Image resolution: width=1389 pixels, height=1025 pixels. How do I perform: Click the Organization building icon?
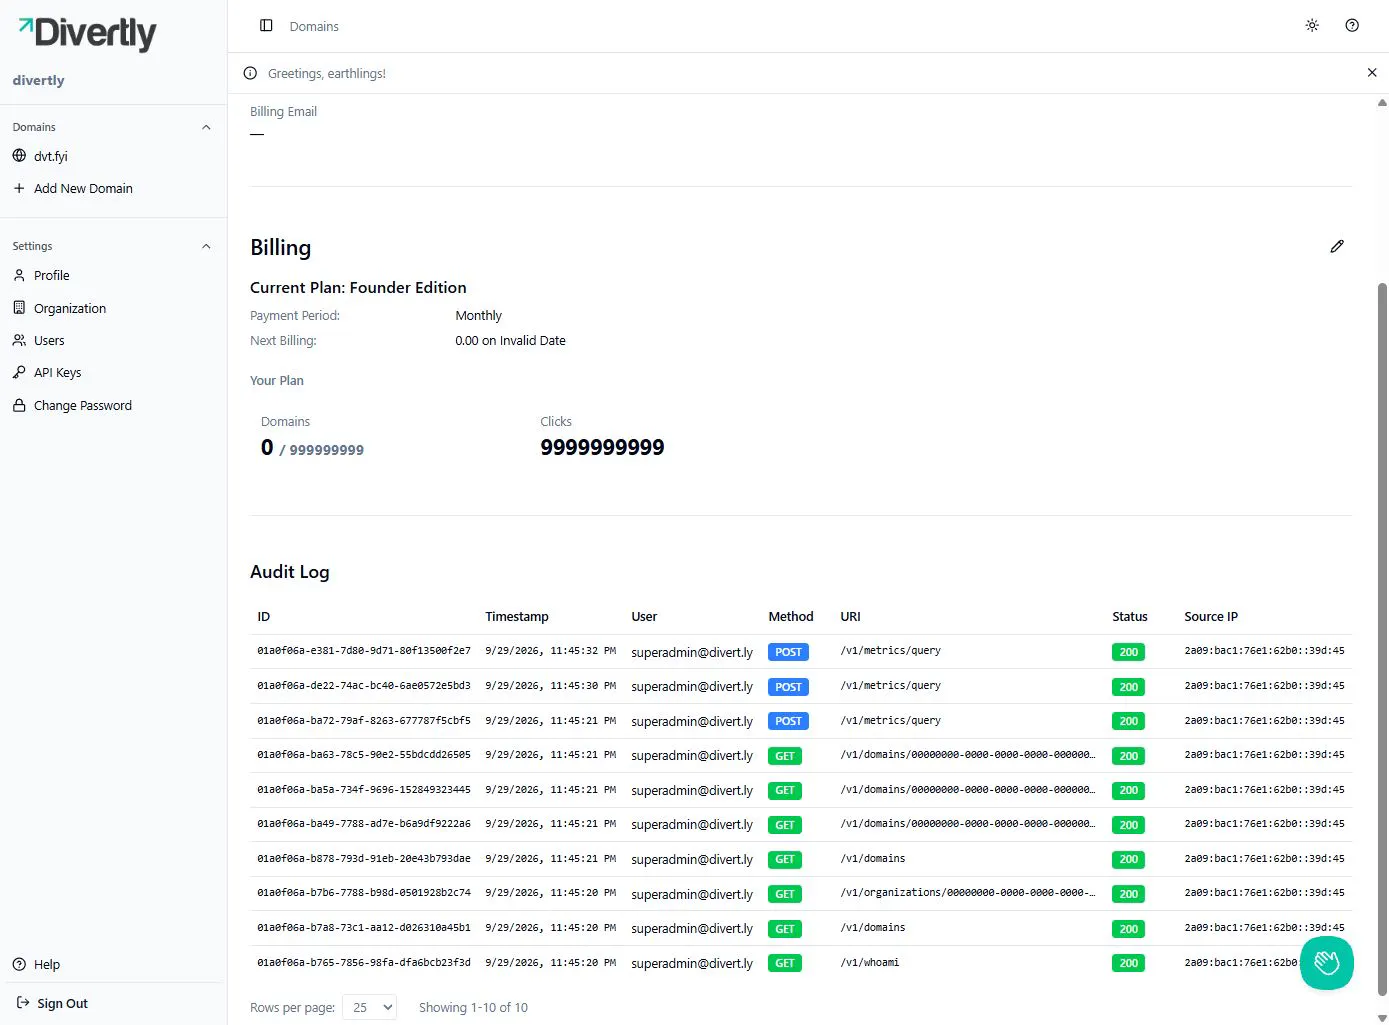19,308
